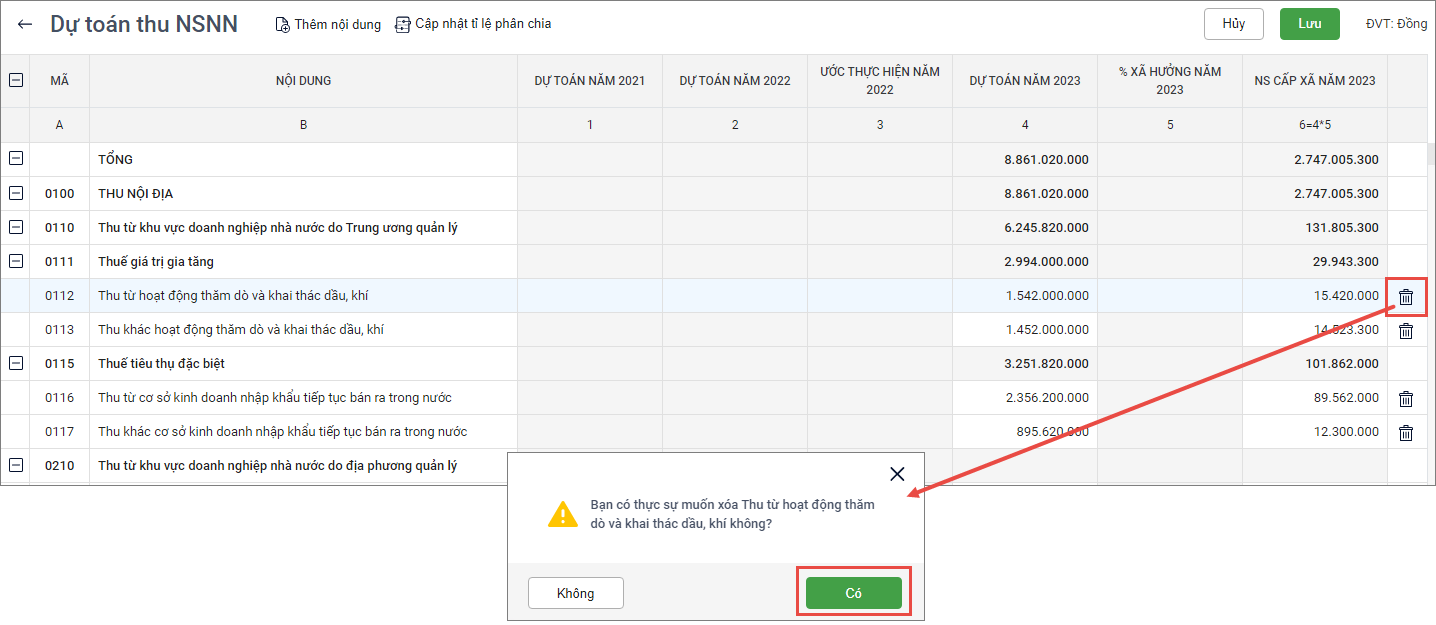Click the Cập nhật tỉ lệ phân chia icon
Image resolution: width=1436 pixels, height=625 pixels.
(403, 24)
